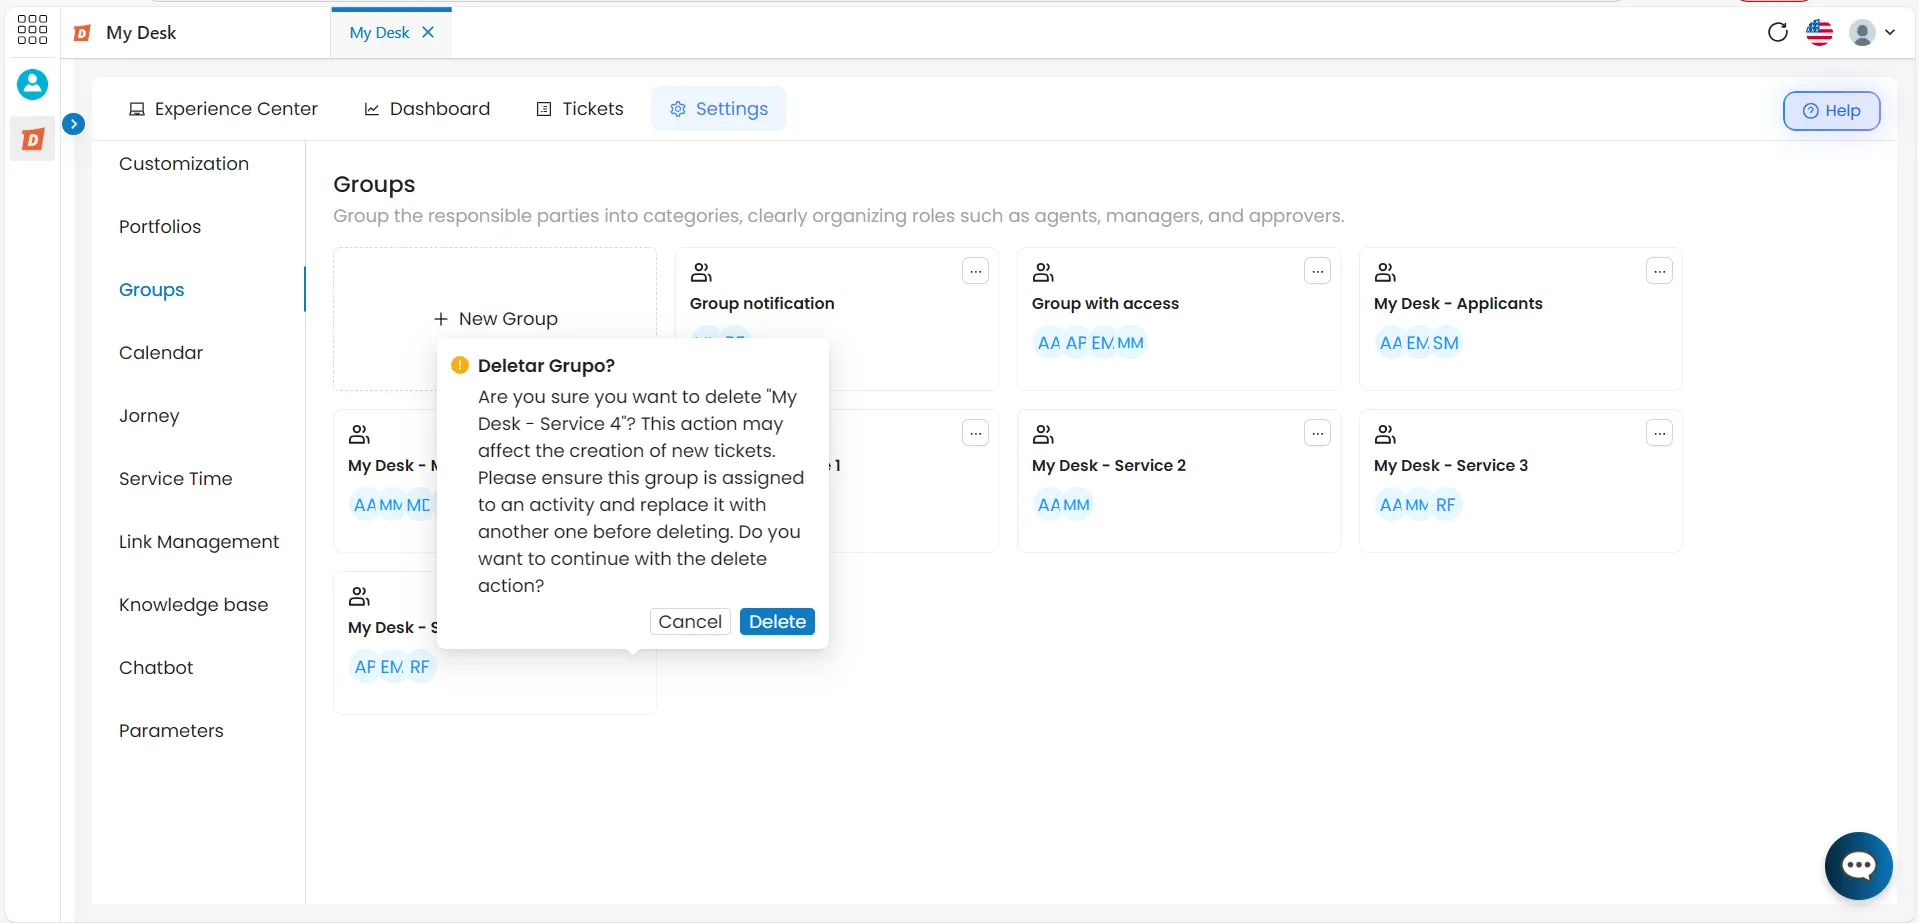
Task: Click the Help button
Action: tap(1831, 111)
